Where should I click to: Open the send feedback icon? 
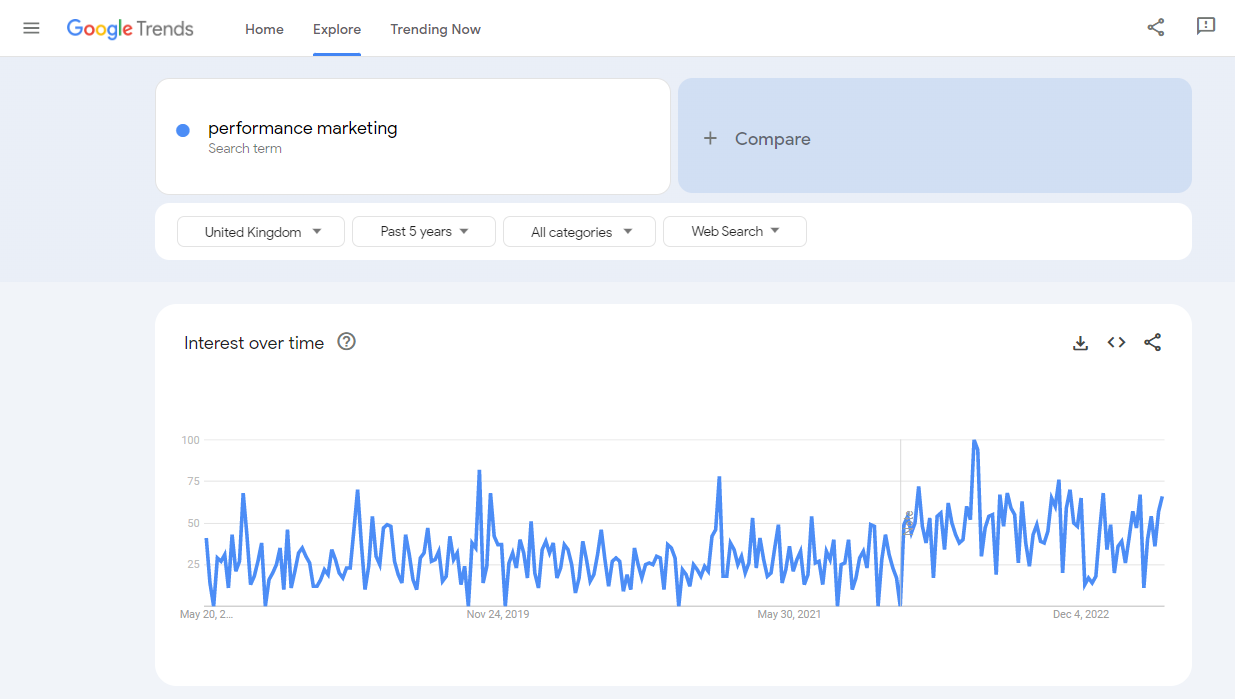[1206, 27]
